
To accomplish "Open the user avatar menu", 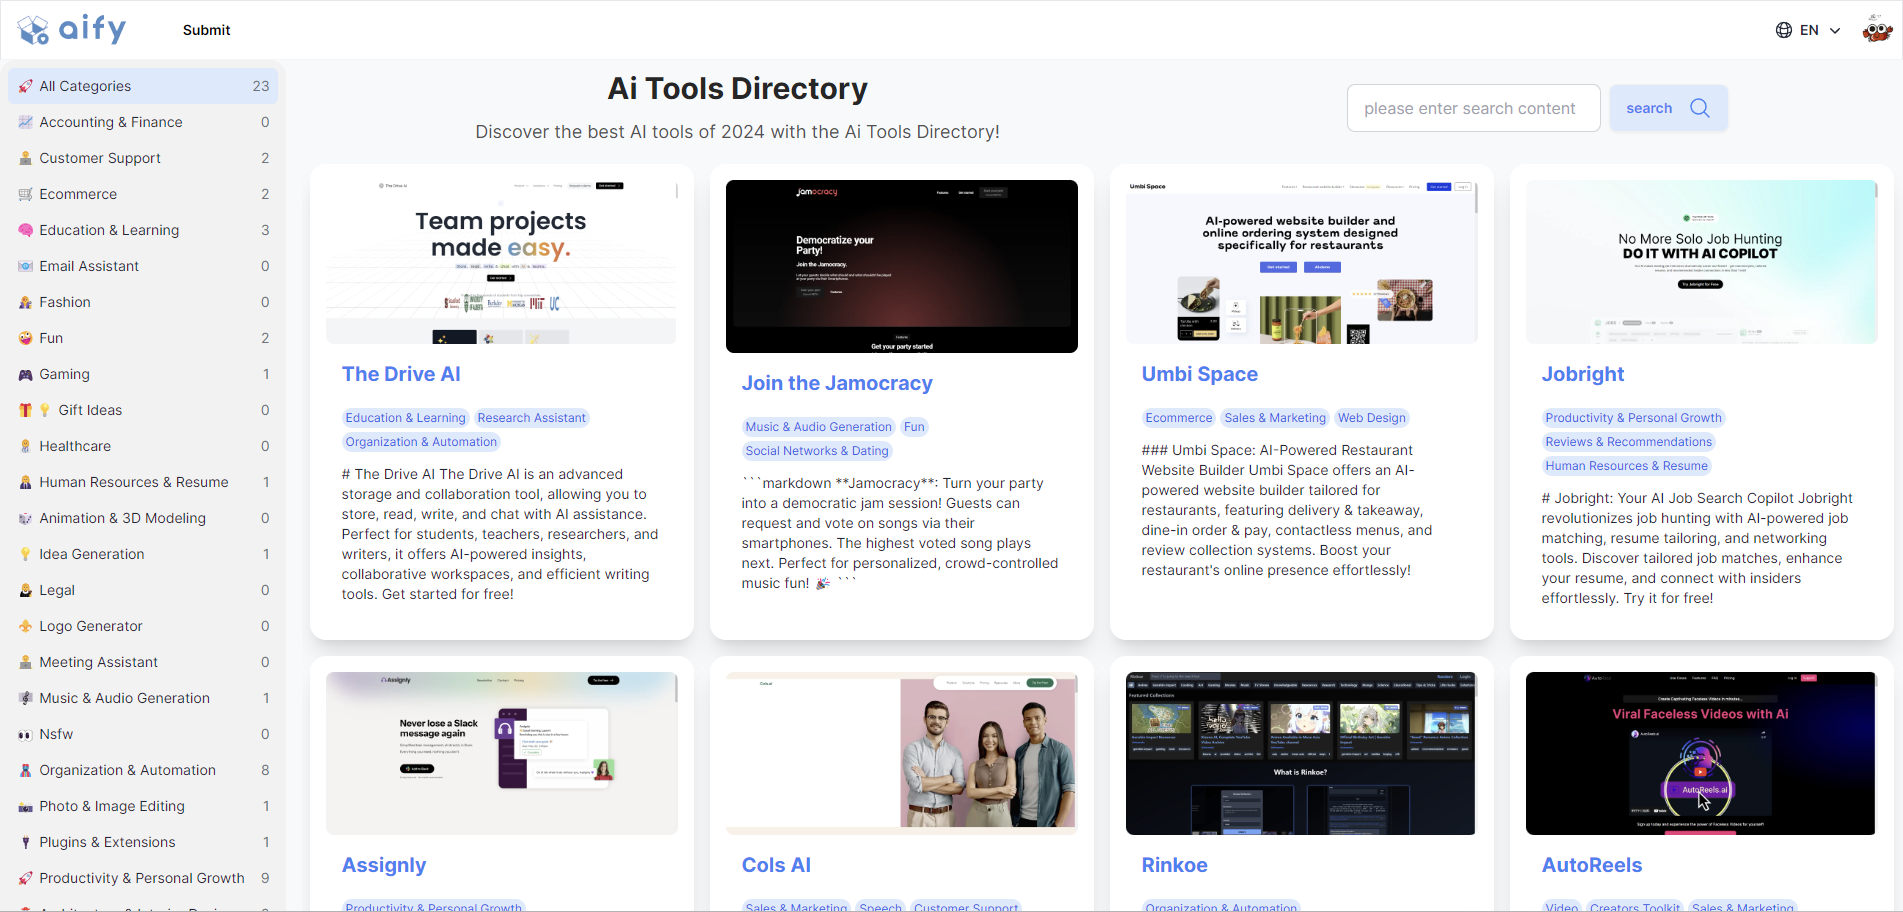I will [x=1877, y=29].
